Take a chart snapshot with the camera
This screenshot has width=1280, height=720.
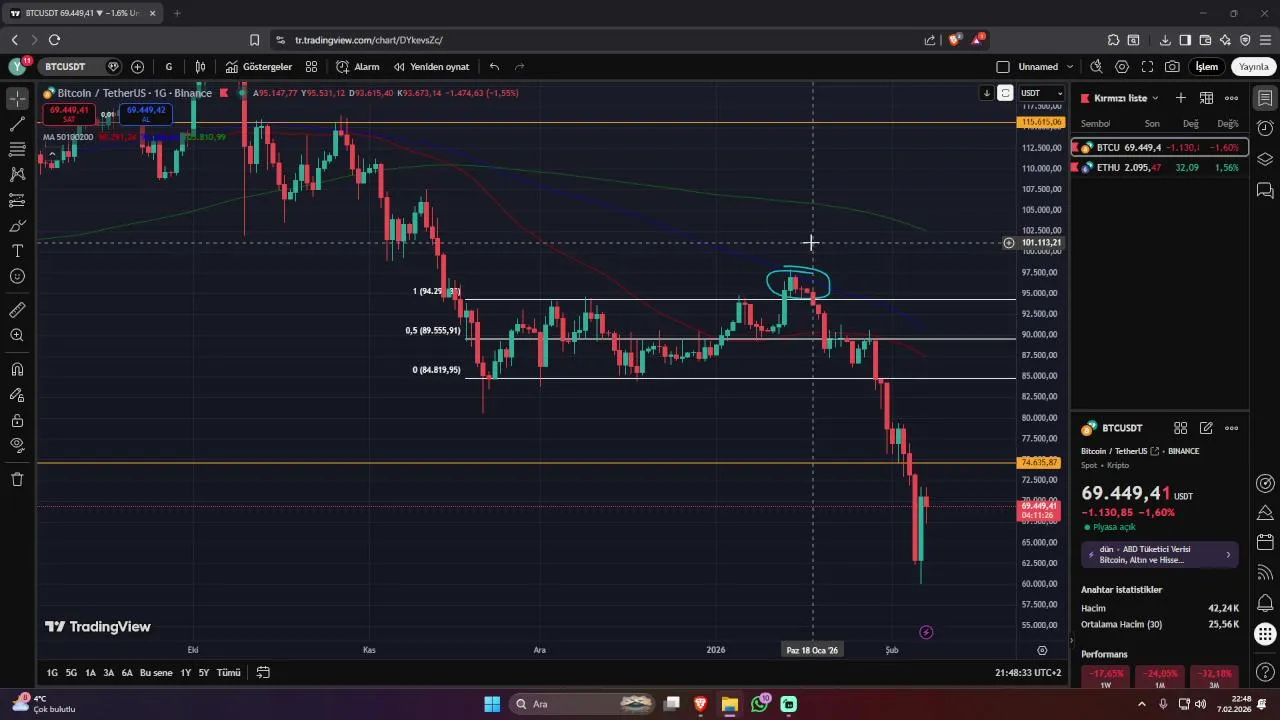pyautogui.click(x=1172, y=67)
